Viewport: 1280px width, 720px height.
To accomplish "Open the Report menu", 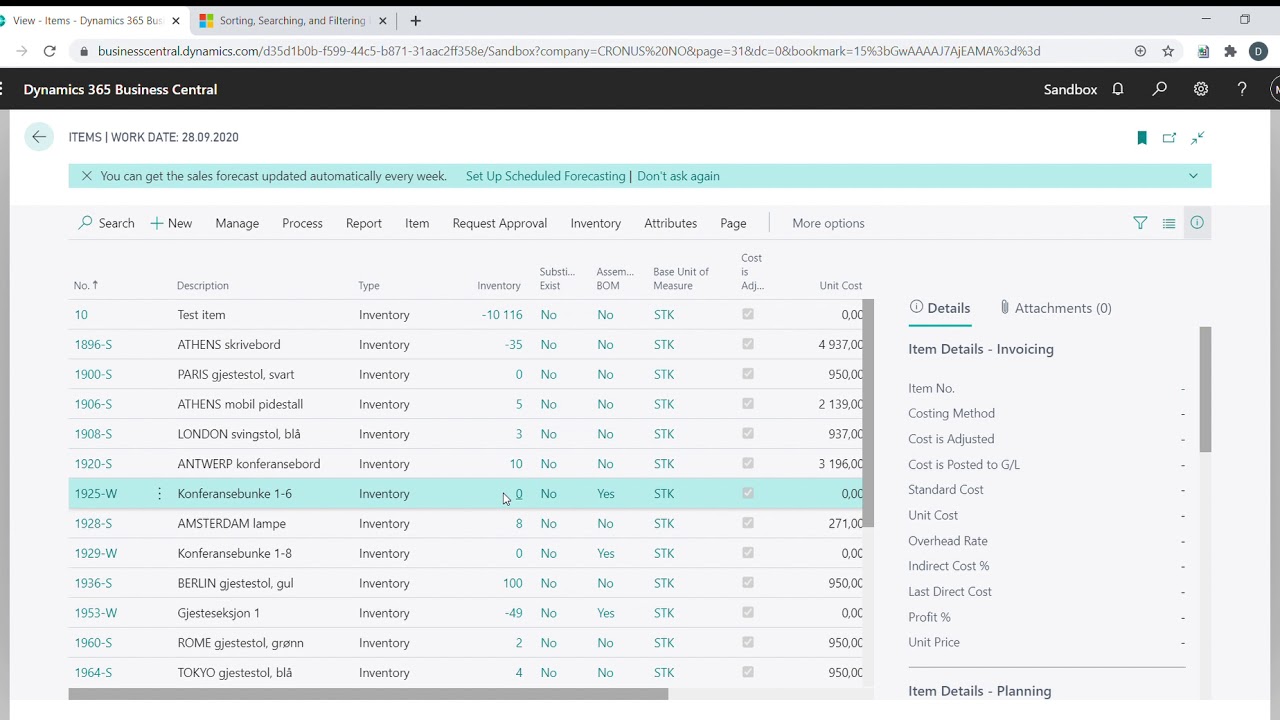I will [364, 223].
